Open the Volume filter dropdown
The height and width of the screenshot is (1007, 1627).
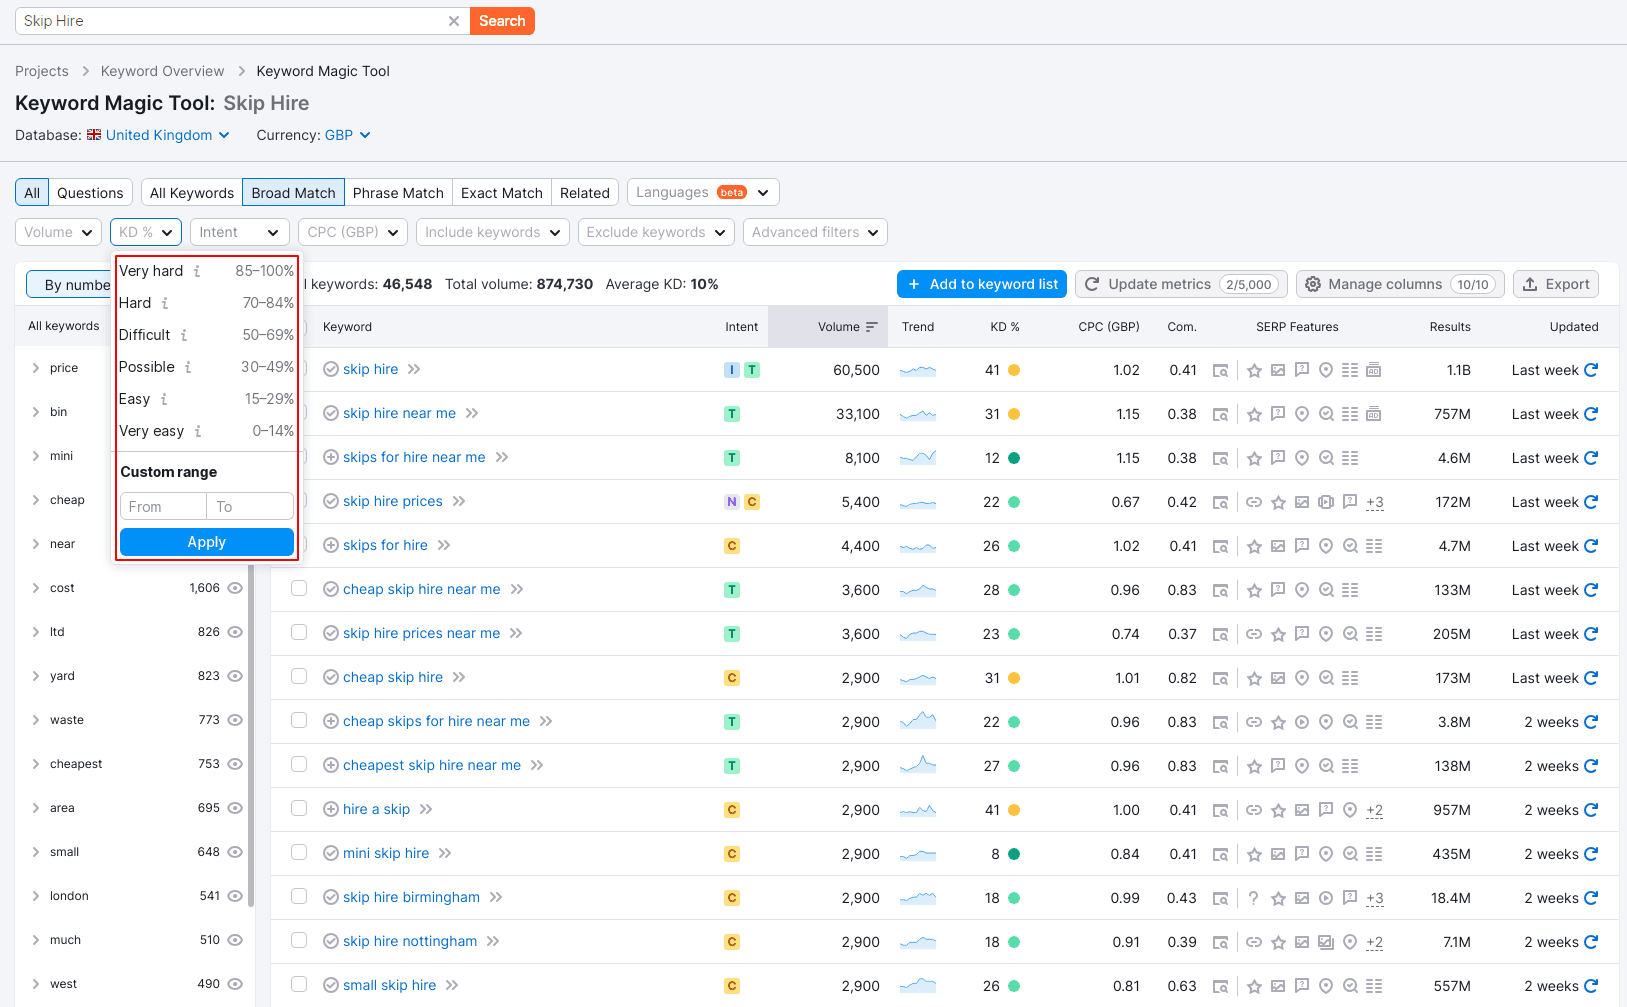pos(58,232)
